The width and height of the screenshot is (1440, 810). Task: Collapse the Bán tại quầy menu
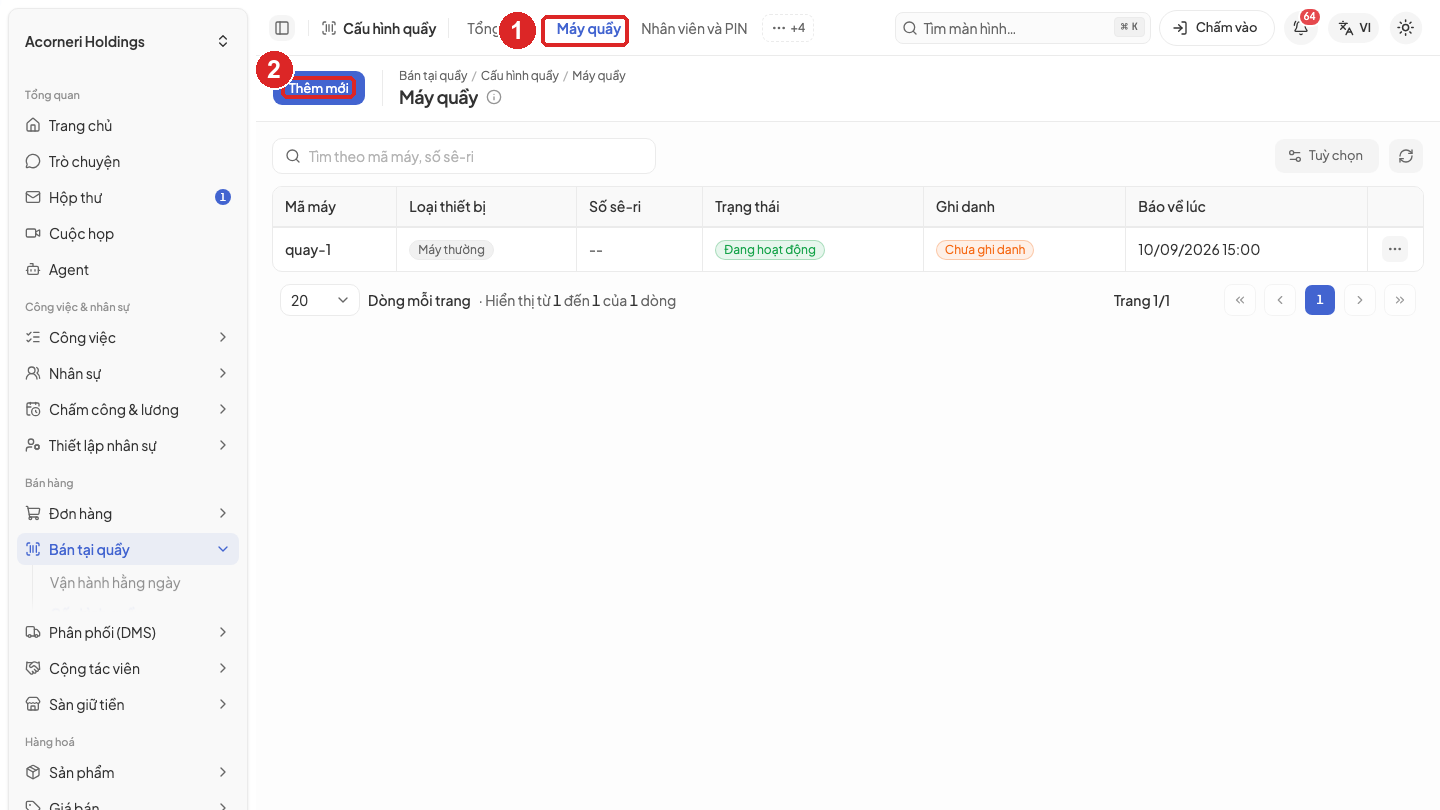point(128,550)
